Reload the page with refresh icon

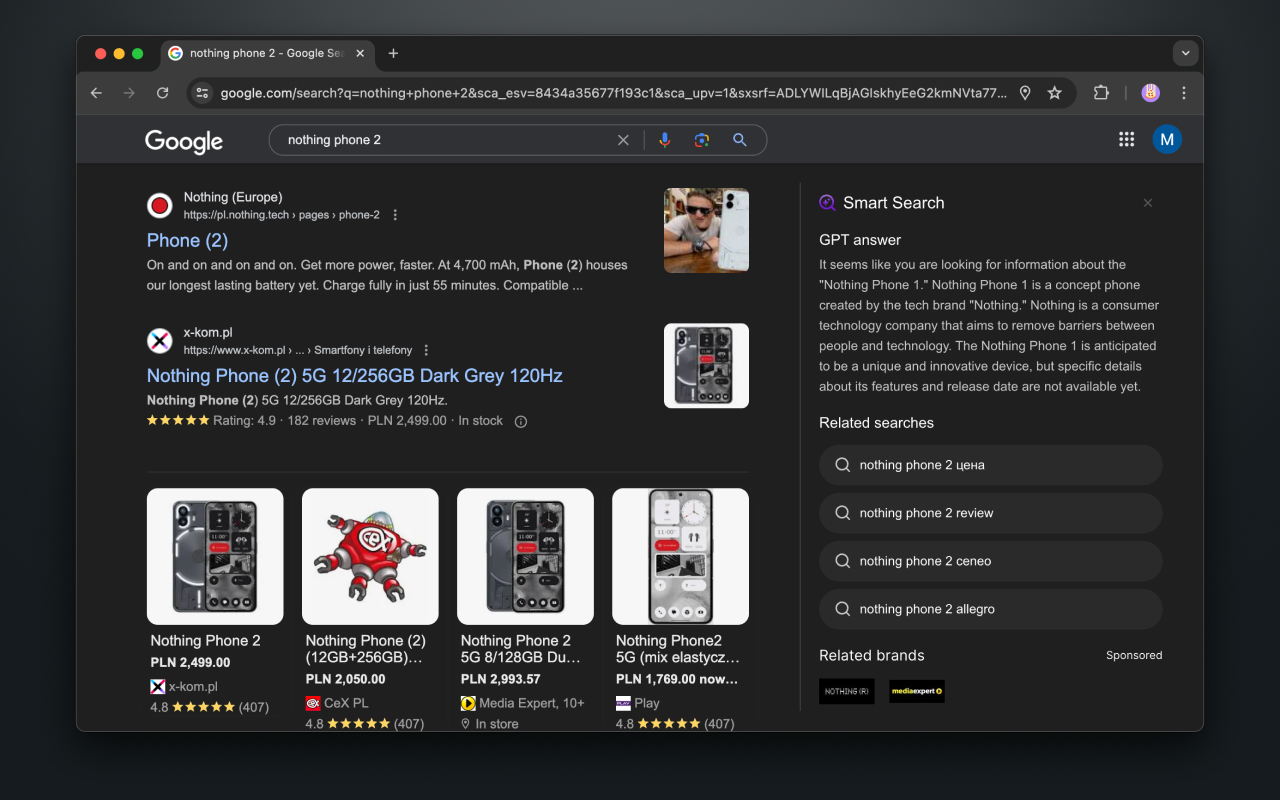[x=162, y=93]
